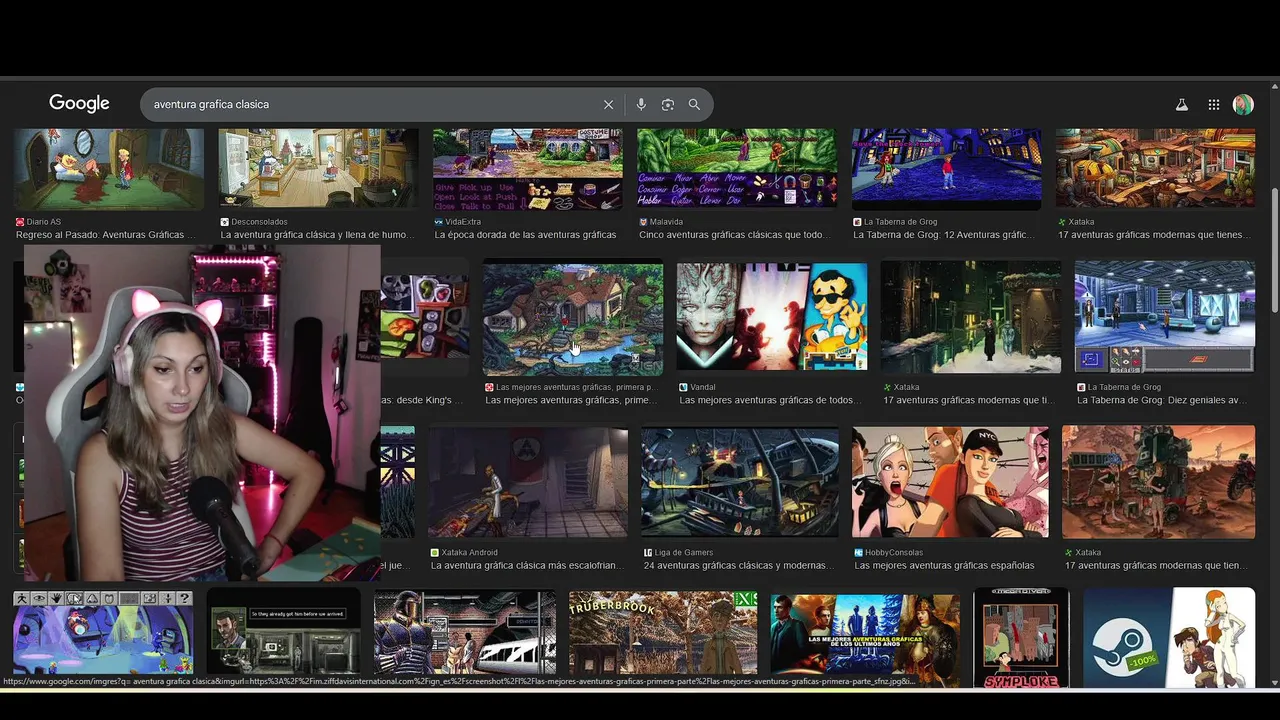1280x720 pixels.
Task: Open the snowy street Xataka thumbnail
Action: (x=971, y=317)
